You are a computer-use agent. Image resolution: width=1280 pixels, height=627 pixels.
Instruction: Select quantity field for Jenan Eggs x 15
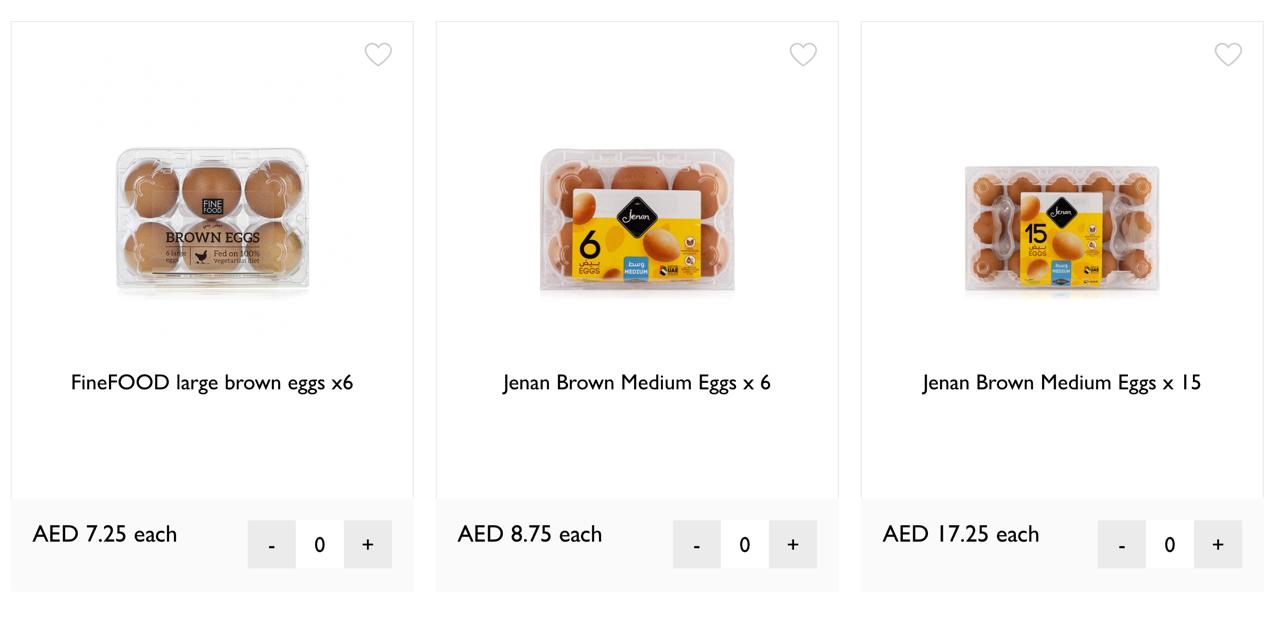[x=1170, y=544]
